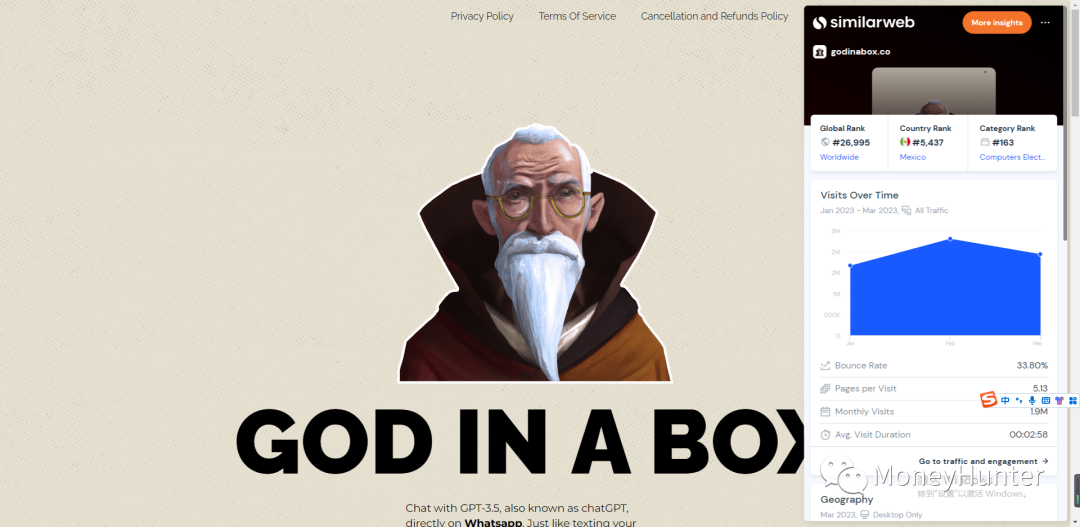Click the site preview thumbnail in Similarweb

pos(933,91)
